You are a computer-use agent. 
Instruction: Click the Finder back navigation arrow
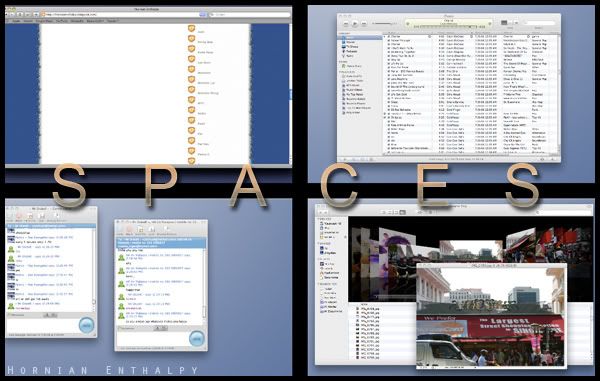coord(321,212)
